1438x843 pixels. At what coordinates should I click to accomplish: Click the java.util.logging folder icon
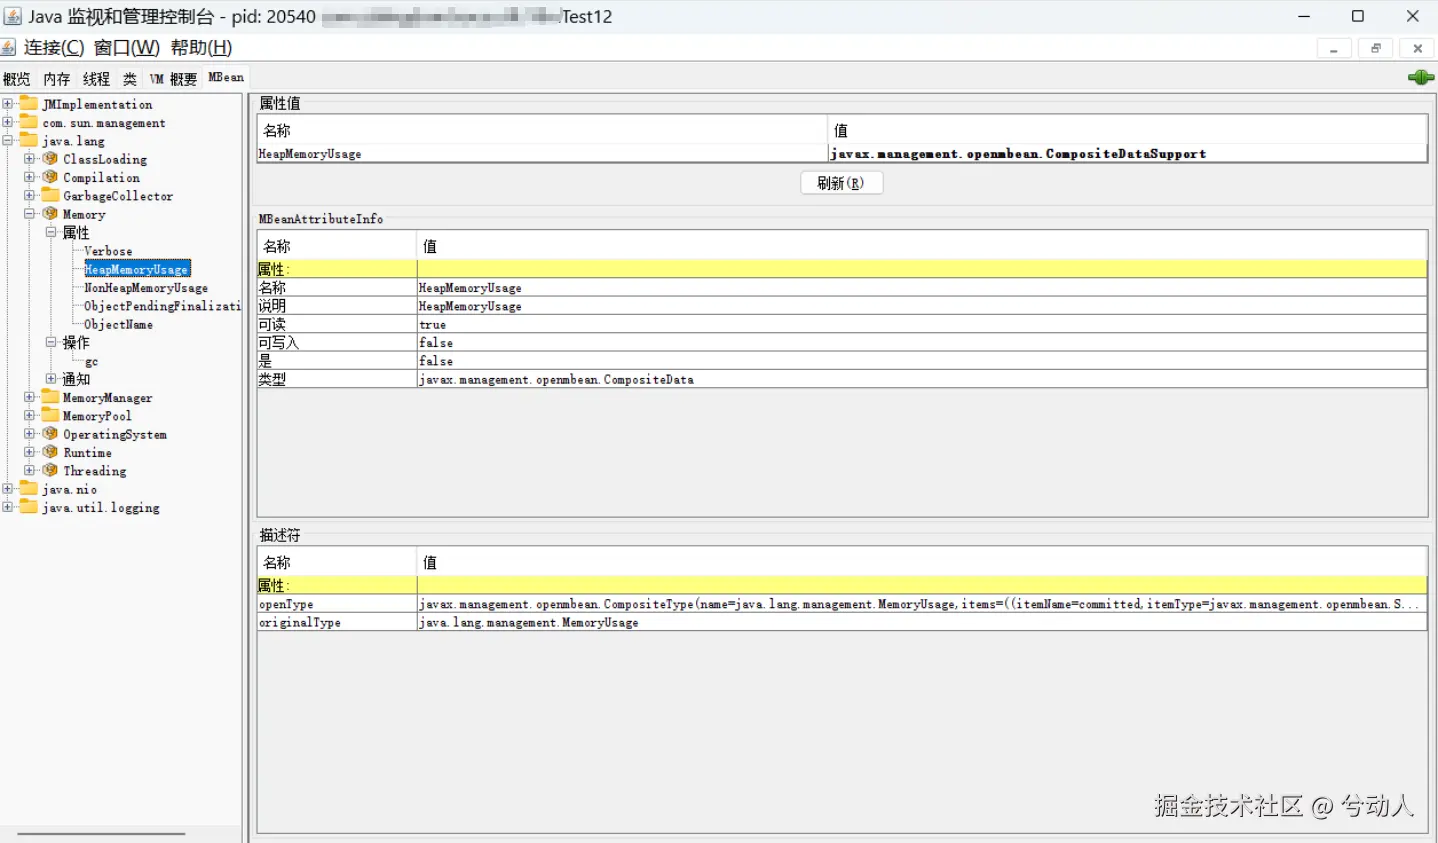click(x=29, y=507)
